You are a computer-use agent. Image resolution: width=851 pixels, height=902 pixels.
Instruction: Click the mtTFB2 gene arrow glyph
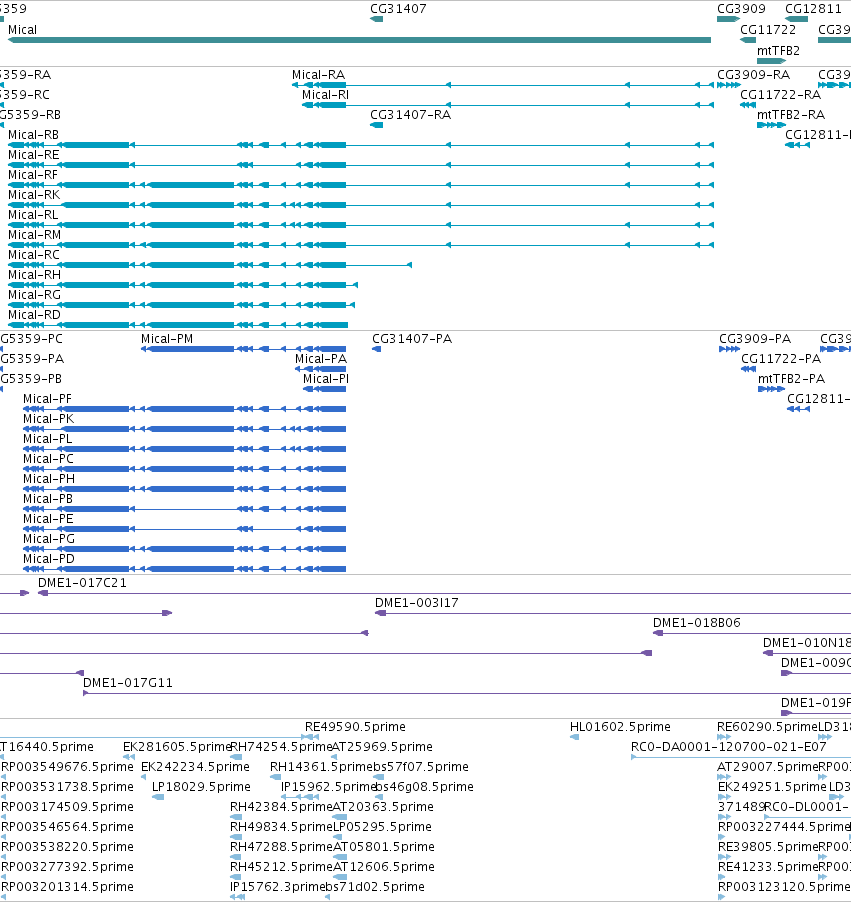click(772, 61)
